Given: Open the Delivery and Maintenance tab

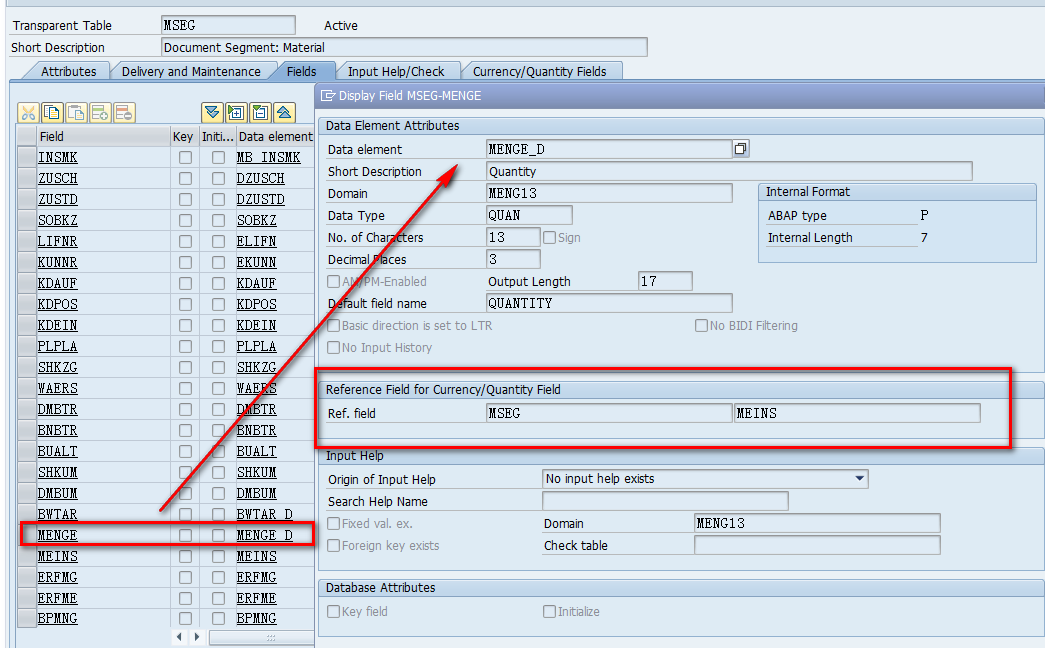Looking at the screenshot, I should click(x=193, y=71).
